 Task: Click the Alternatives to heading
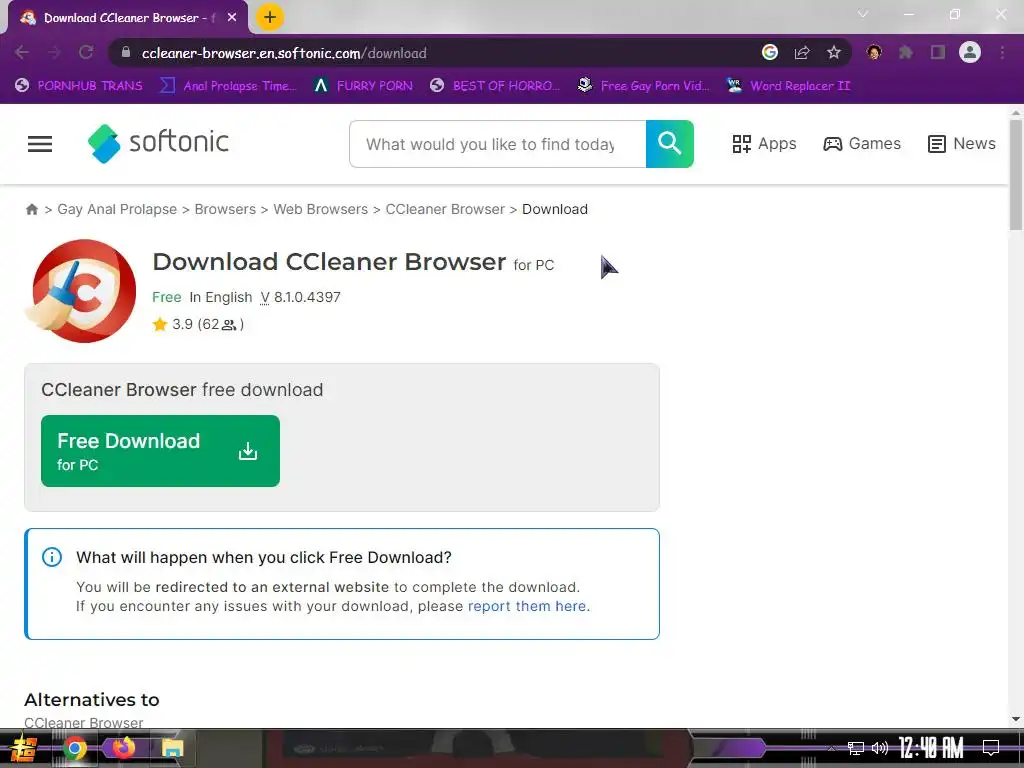point(91,699)
